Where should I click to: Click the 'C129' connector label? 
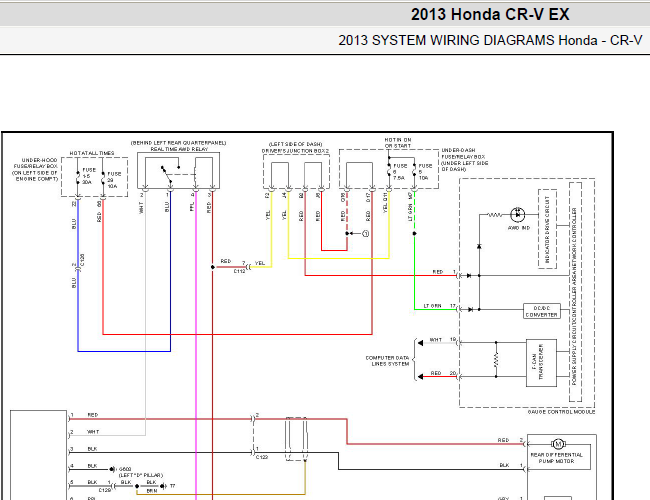click(x=105, y=490)
